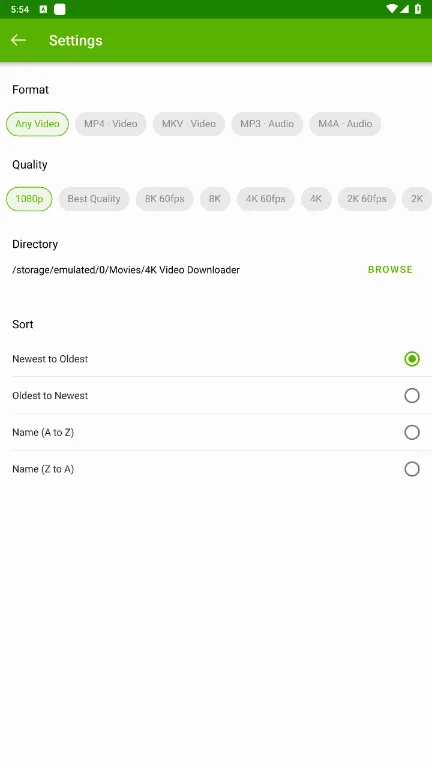Tap the directory path text

coord(126,270)
